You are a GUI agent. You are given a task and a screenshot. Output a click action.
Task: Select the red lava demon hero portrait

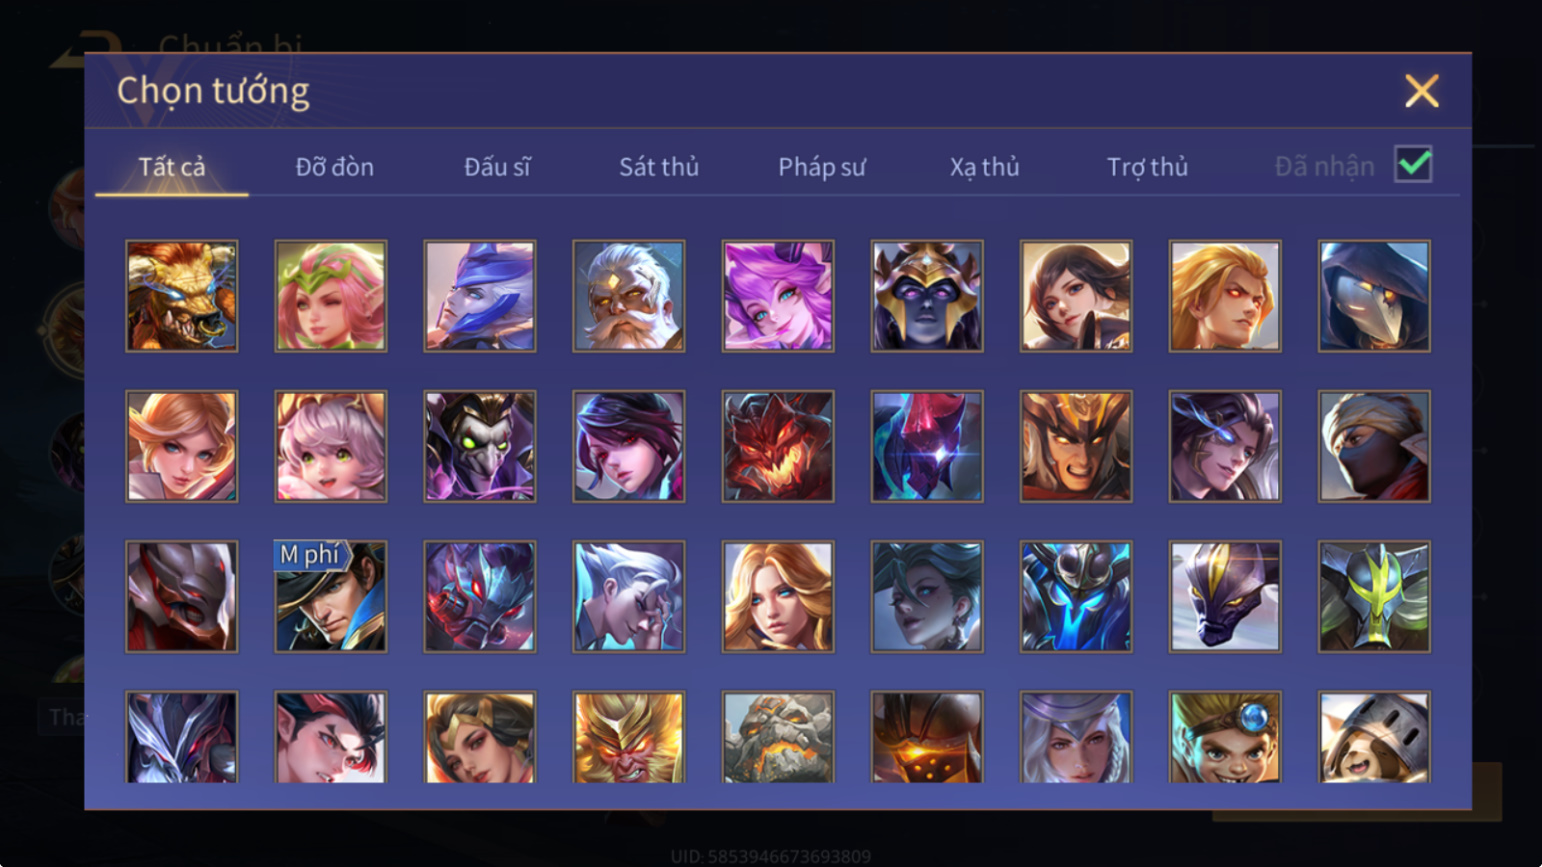[x=778, y=446]
